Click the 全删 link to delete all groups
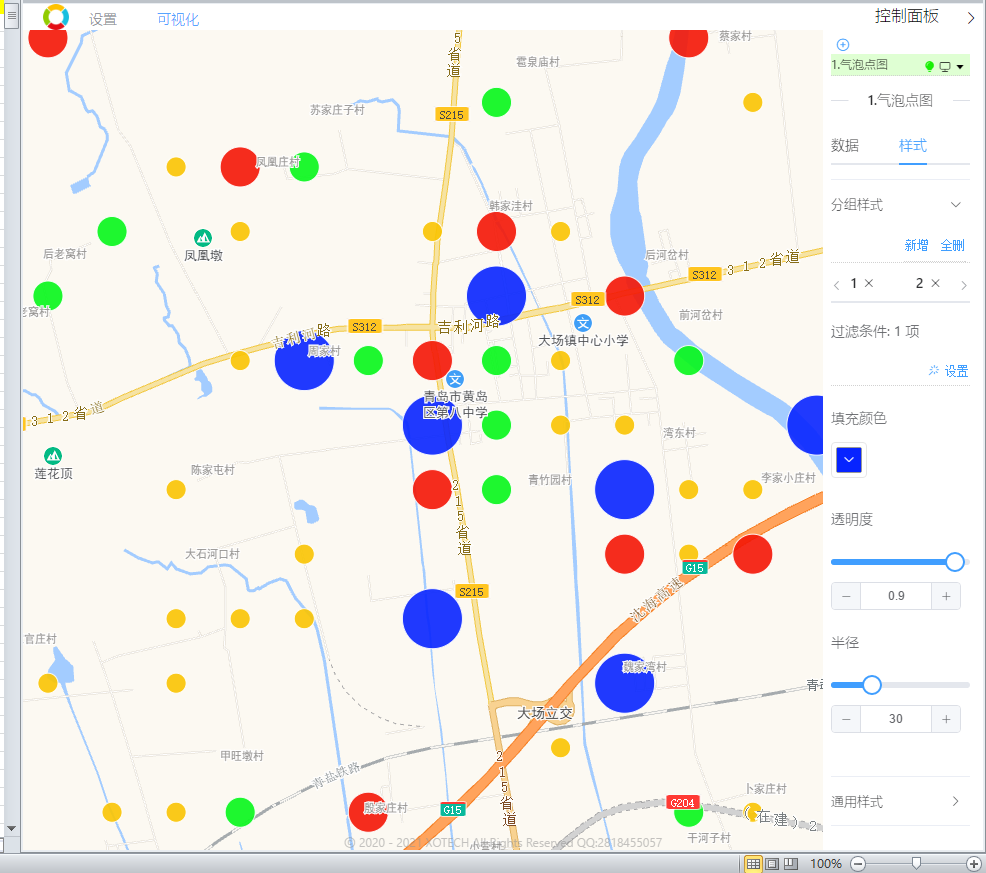 (952, 245)
